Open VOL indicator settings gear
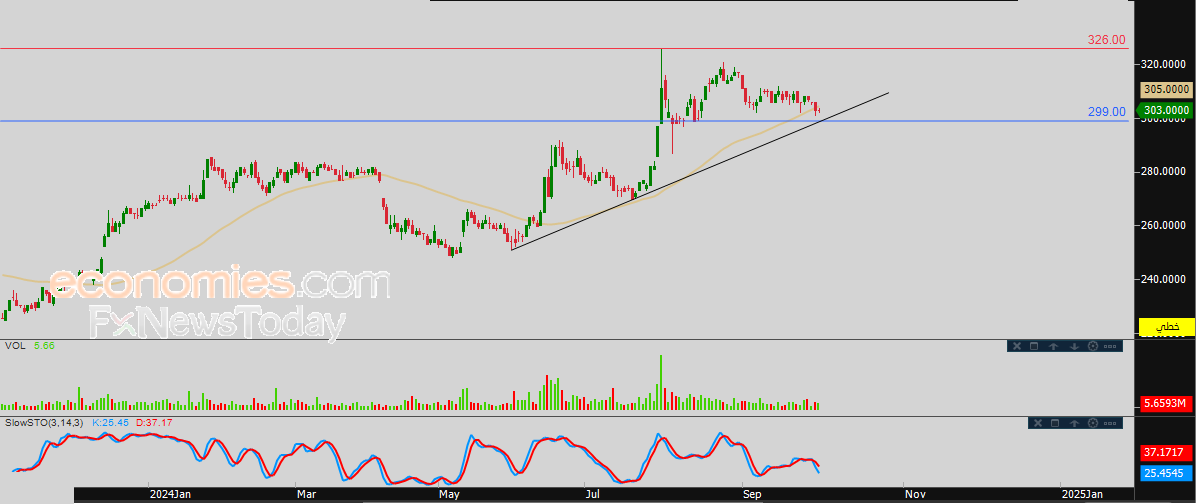Screen dimensions: 1196x504 coord(1093,346)
